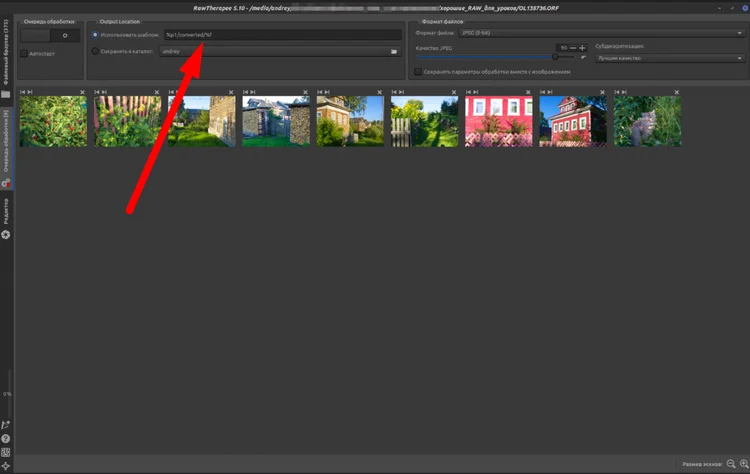Increase JPEG quality with the plus button
Screen dimensions: 750x474
point(582,47)
